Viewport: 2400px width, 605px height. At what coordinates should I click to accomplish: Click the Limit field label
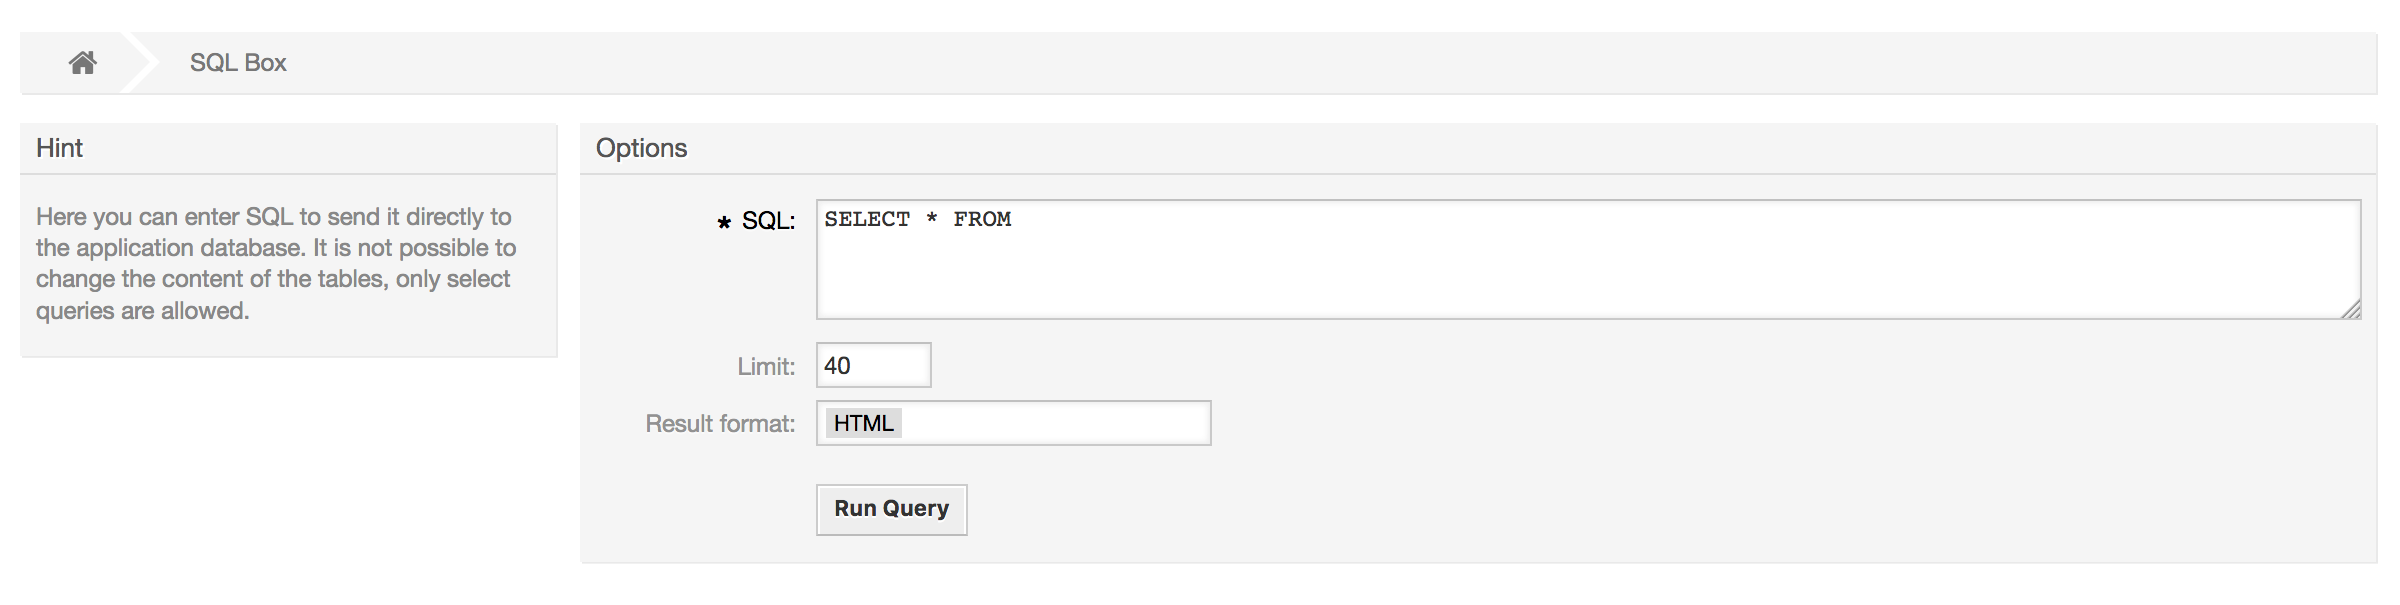(764, 364)
